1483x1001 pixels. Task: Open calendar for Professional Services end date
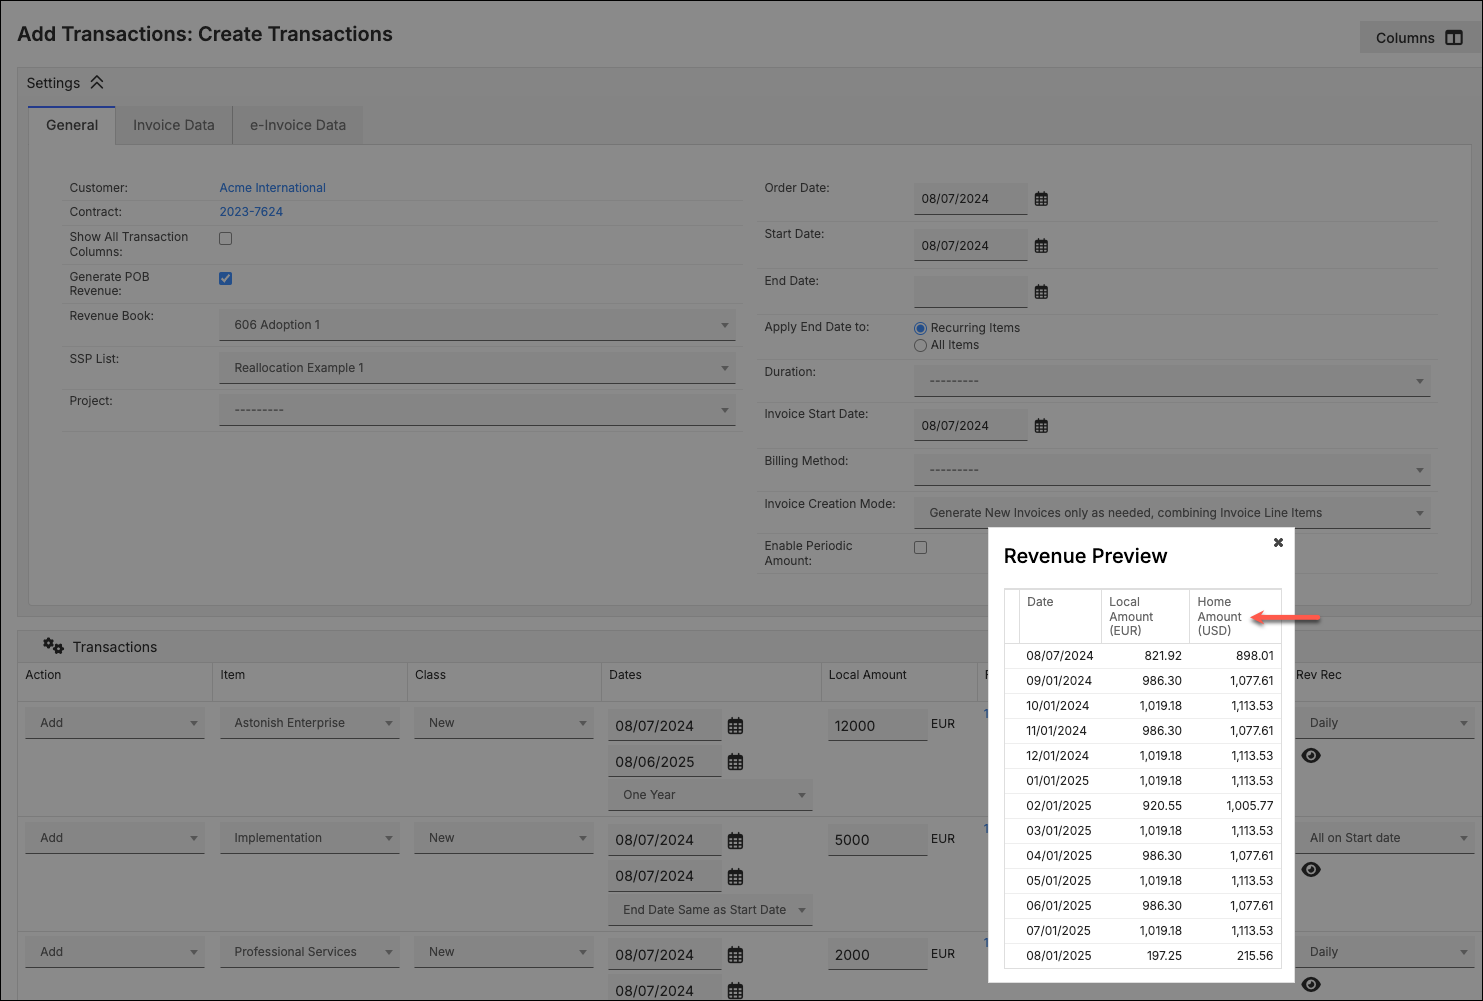[x=735, y=991]
